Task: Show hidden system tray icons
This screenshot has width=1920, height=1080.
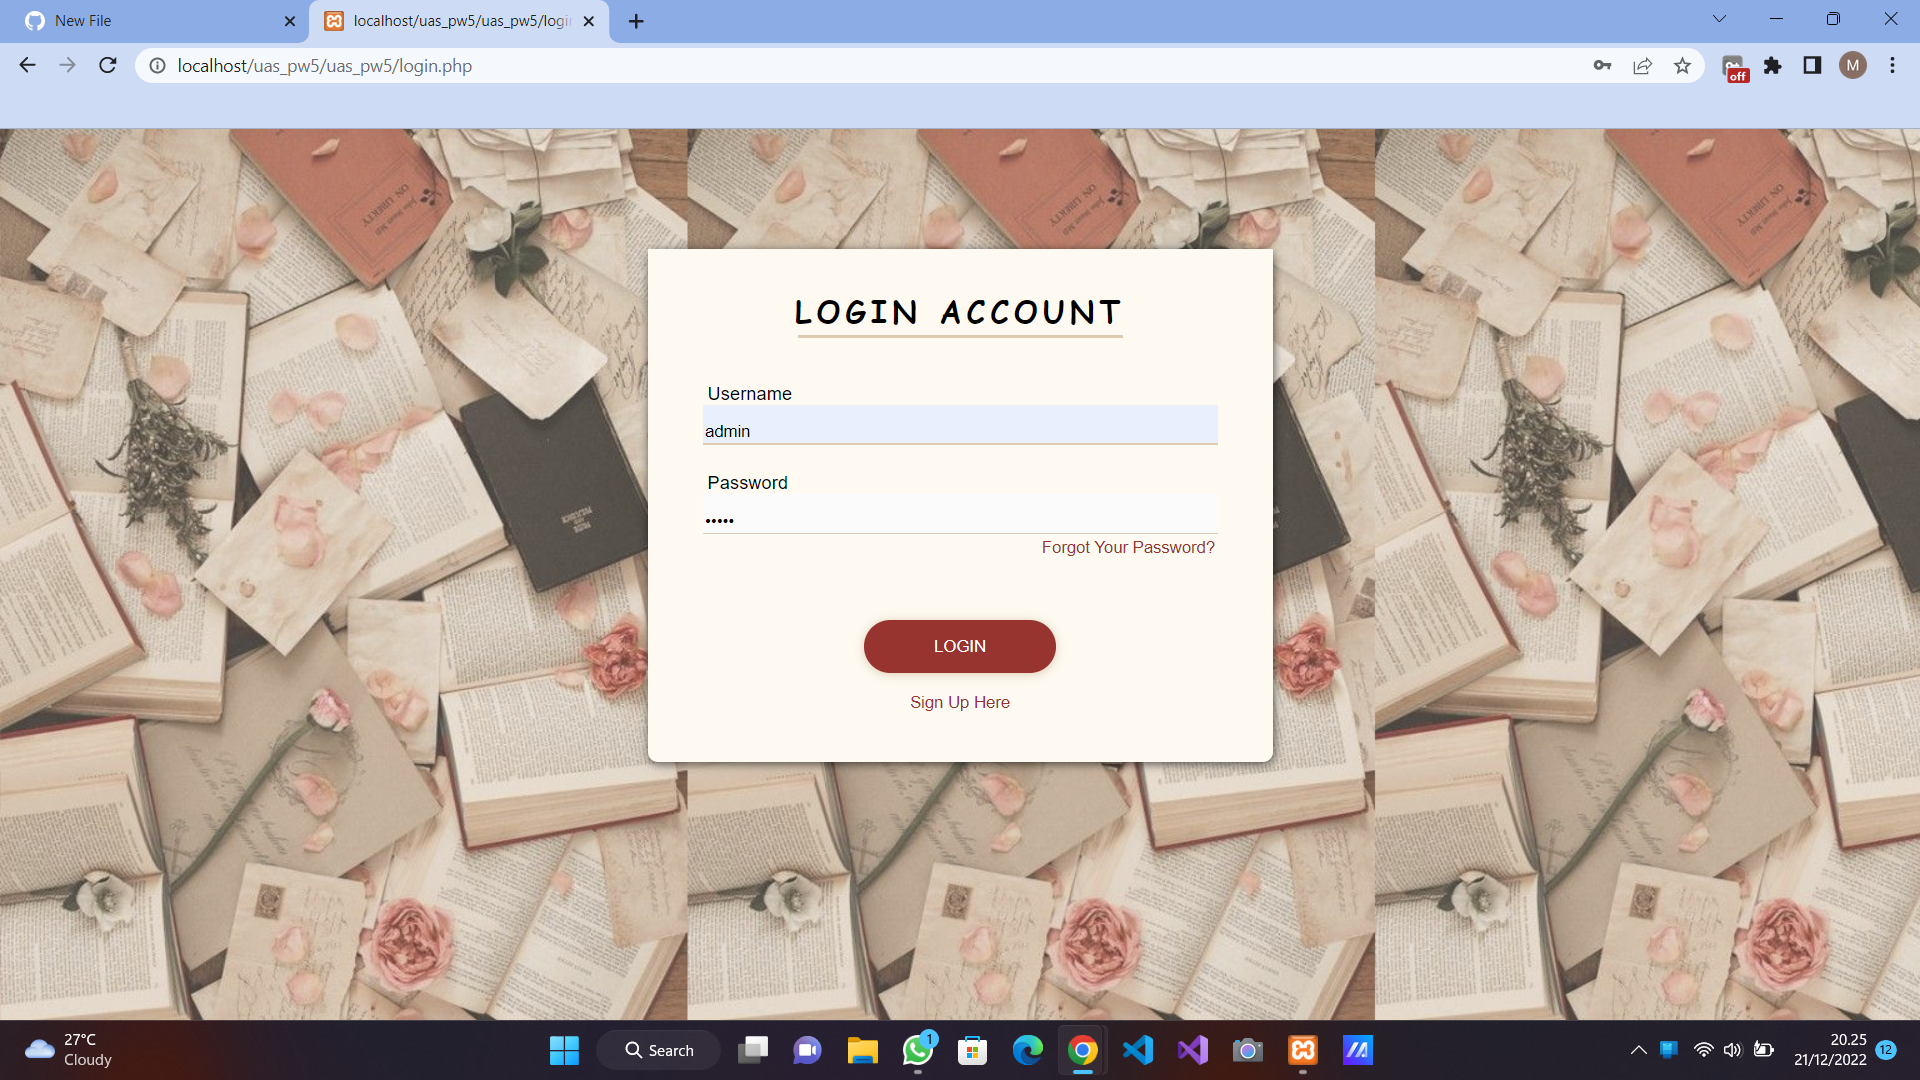Action: click(x=1638, y=1050)
